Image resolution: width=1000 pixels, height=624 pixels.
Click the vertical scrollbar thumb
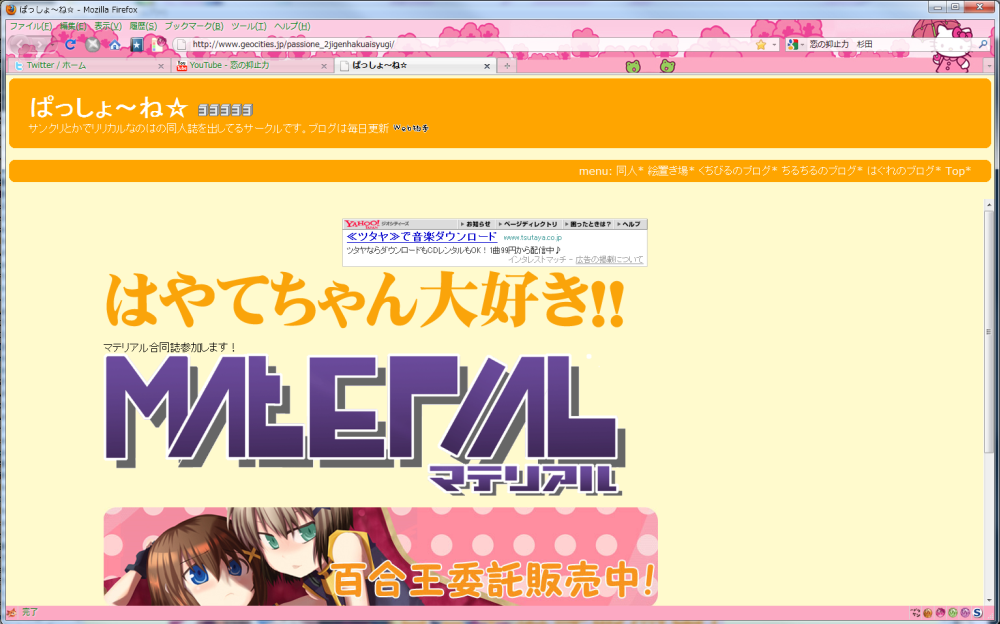click(x=989, y=332)
